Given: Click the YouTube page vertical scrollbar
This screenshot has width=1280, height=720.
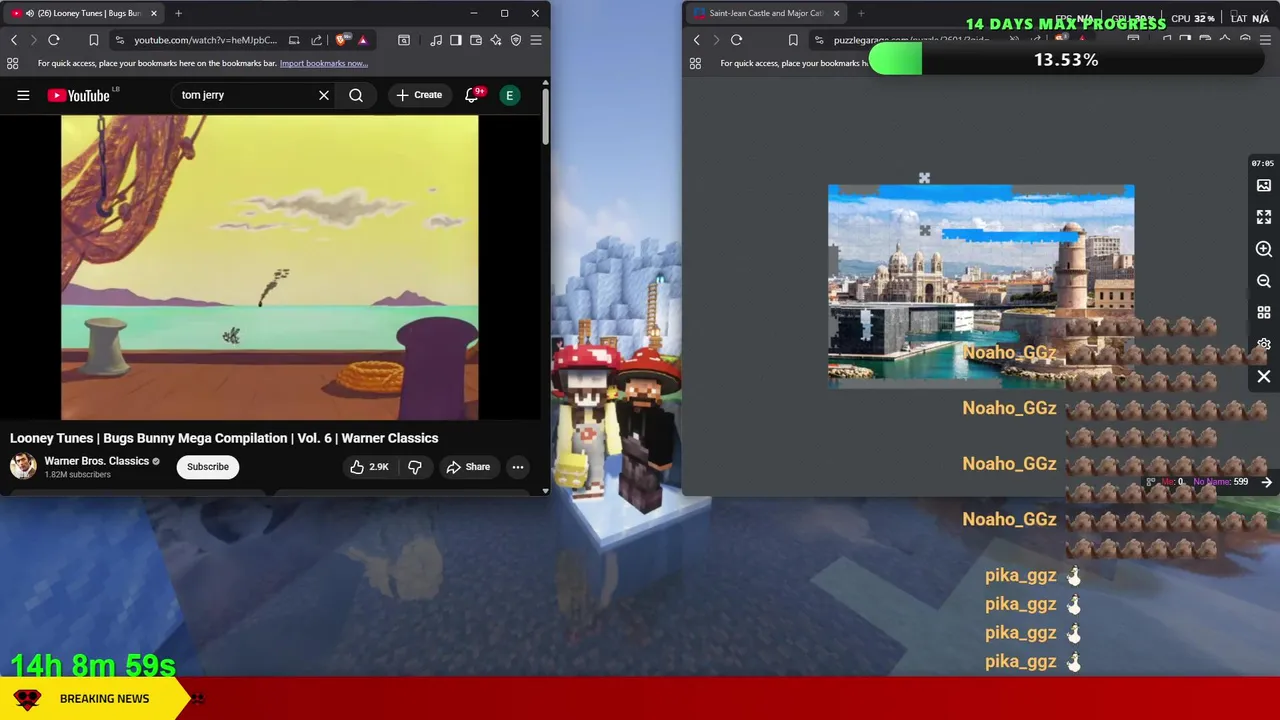Looking at the screenshot, I should point(546,115).
